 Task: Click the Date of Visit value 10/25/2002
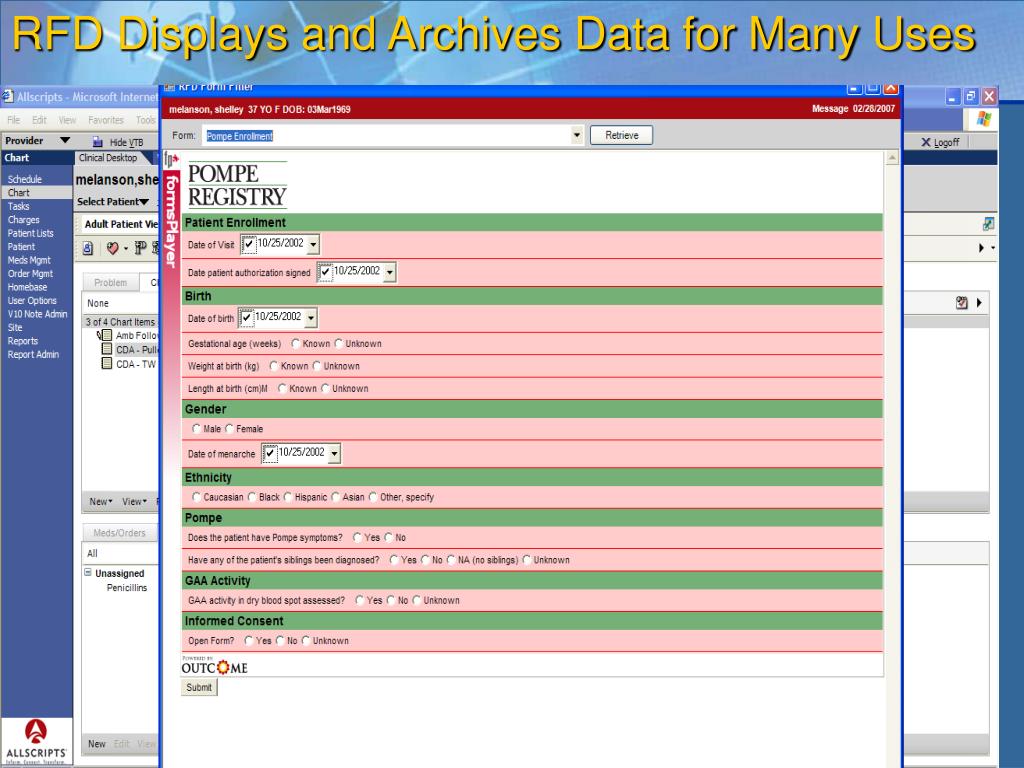point(281,243)
